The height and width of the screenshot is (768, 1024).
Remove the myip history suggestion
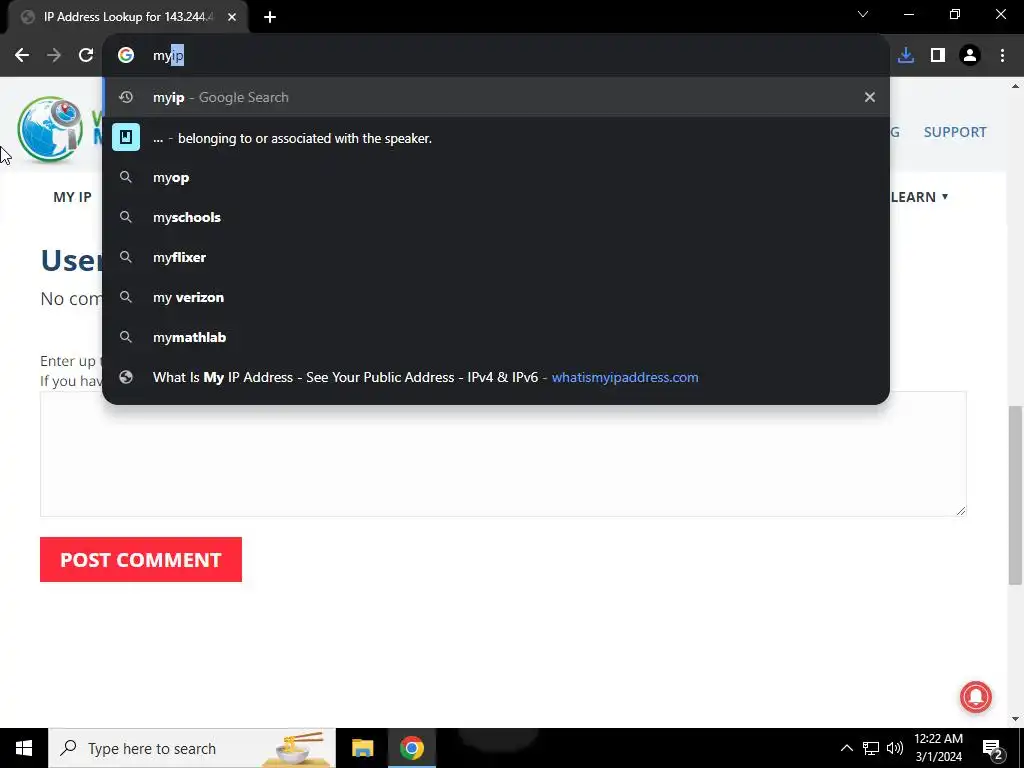870,97
